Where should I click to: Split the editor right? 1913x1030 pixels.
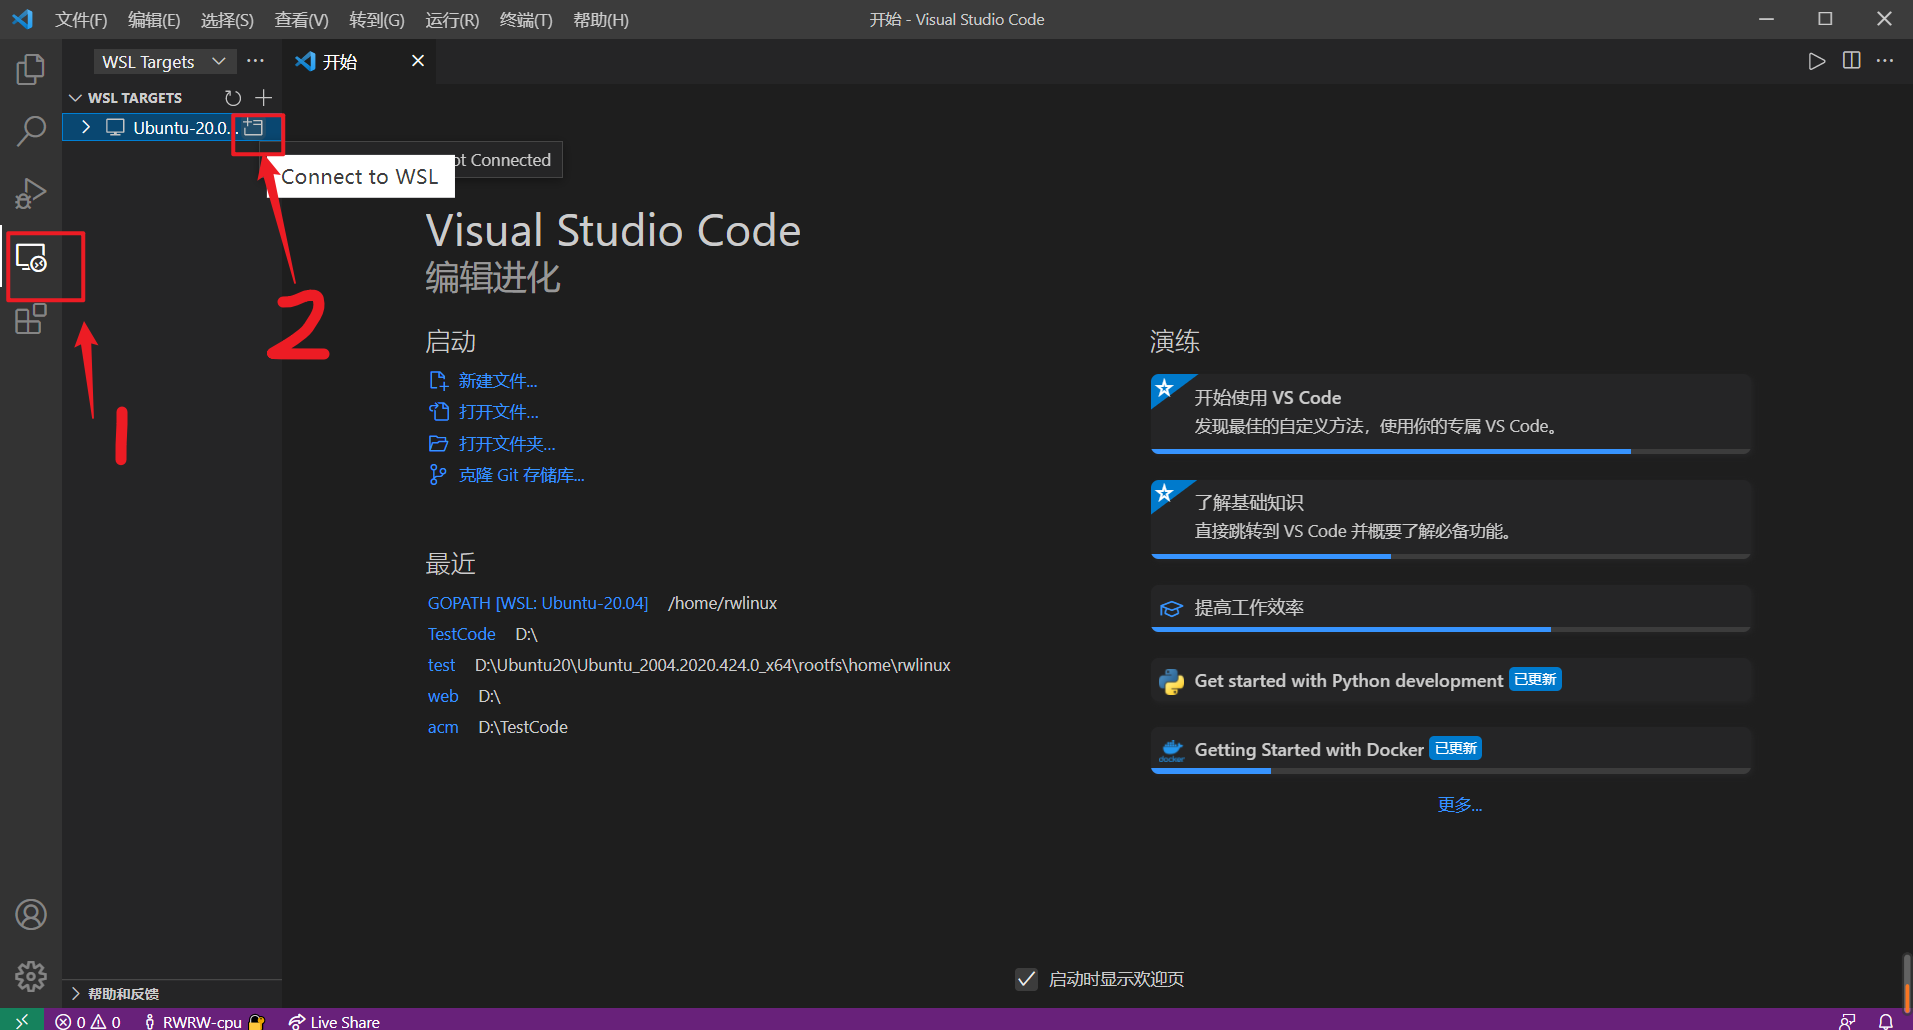1852,61
